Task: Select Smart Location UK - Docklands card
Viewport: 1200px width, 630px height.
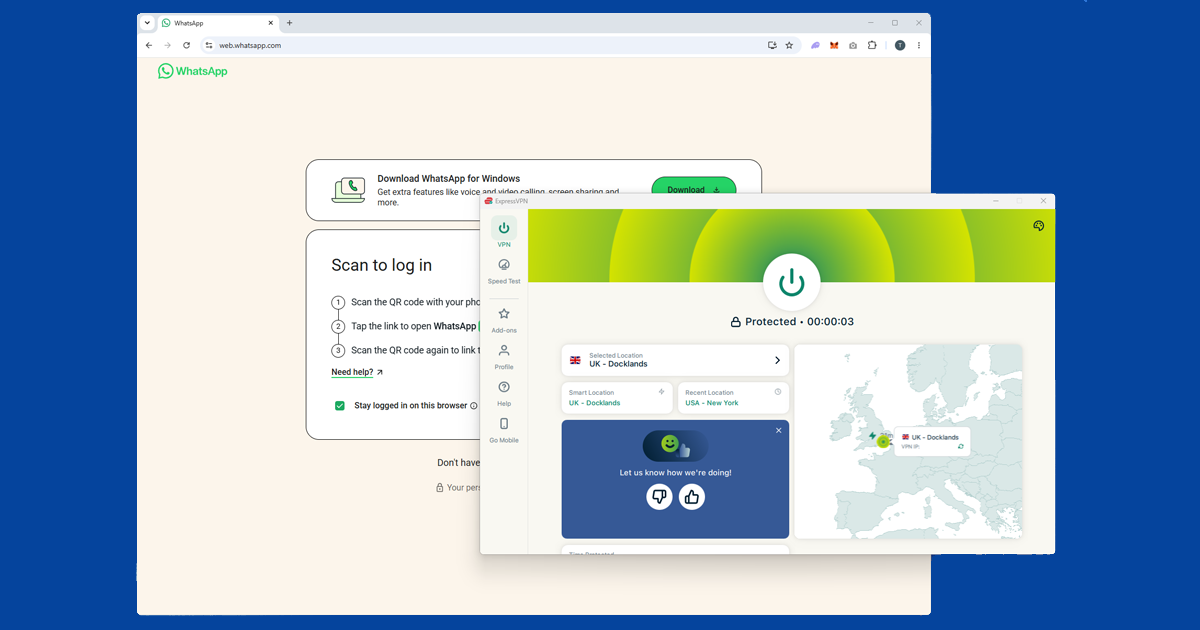Action: 617,398
